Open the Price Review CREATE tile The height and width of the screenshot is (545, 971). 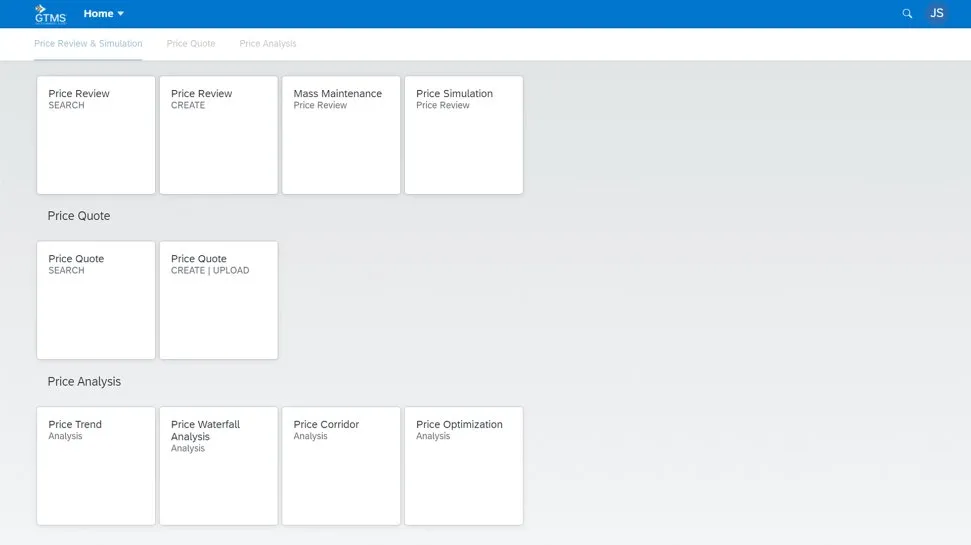[x=218, y=135]
